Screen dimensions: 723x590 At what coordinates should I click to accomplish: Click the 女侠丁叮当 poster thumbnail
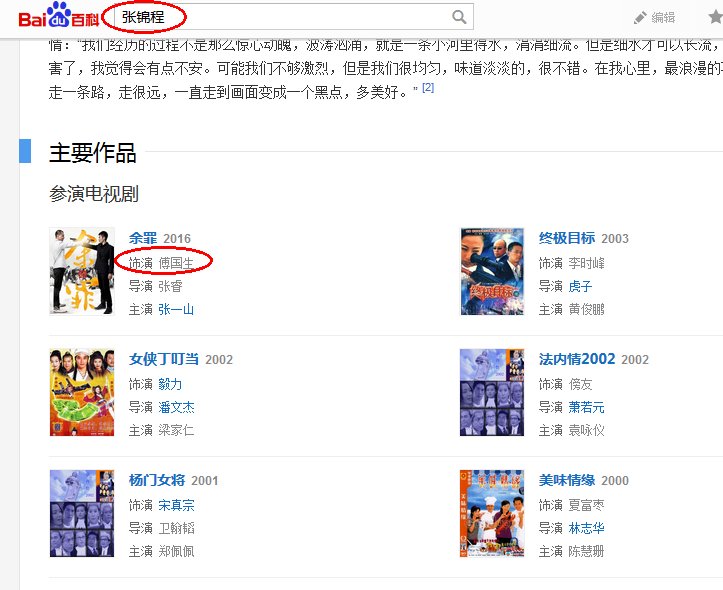coord(82,392)
